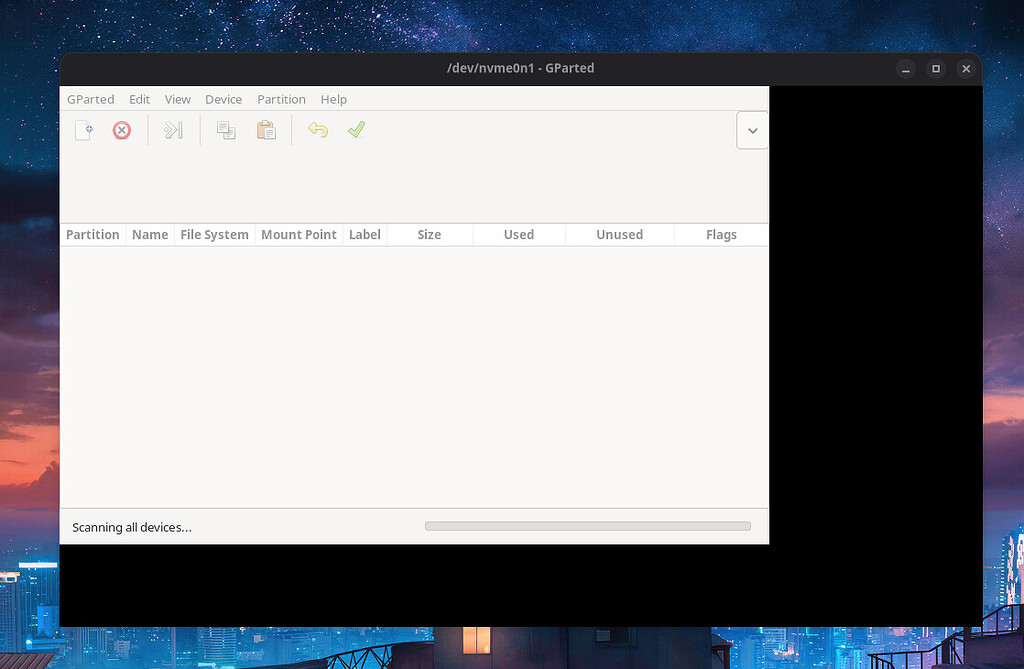The image size is (1024, 669).
Task: Click the Undo Last Operation icon
Action: [317, 130]
